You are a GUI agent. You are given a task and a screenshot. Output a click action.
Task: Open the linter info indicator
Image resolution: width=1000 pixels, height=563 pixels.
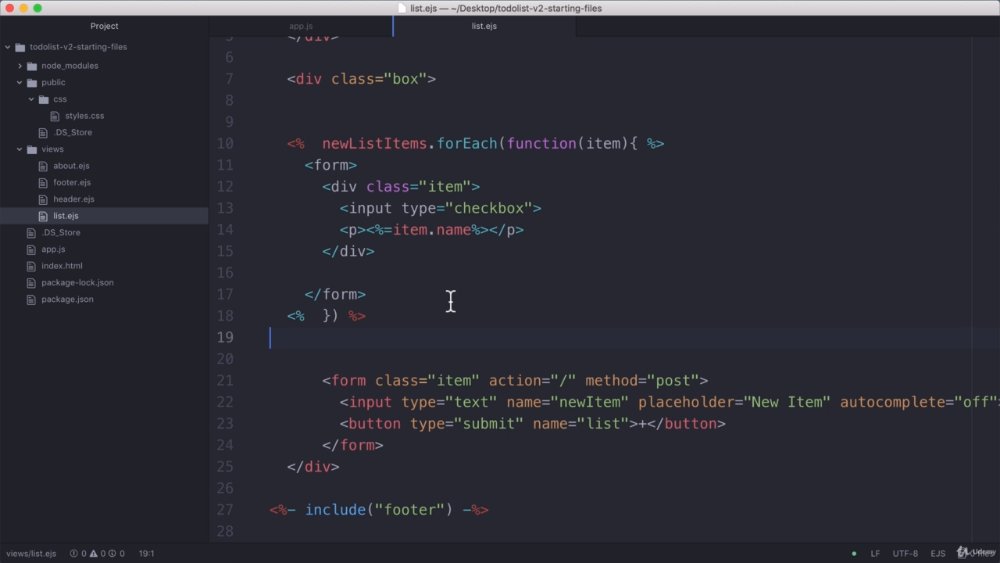pyautogui.click(x=117, y=553)
